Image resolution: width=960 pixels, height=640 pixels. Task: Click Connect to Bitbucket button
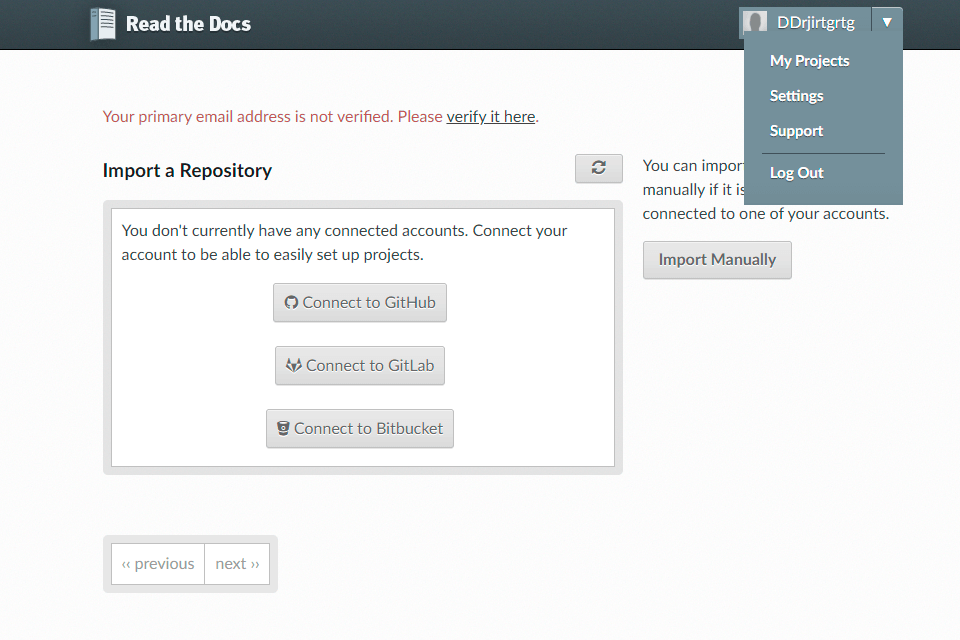360,429
